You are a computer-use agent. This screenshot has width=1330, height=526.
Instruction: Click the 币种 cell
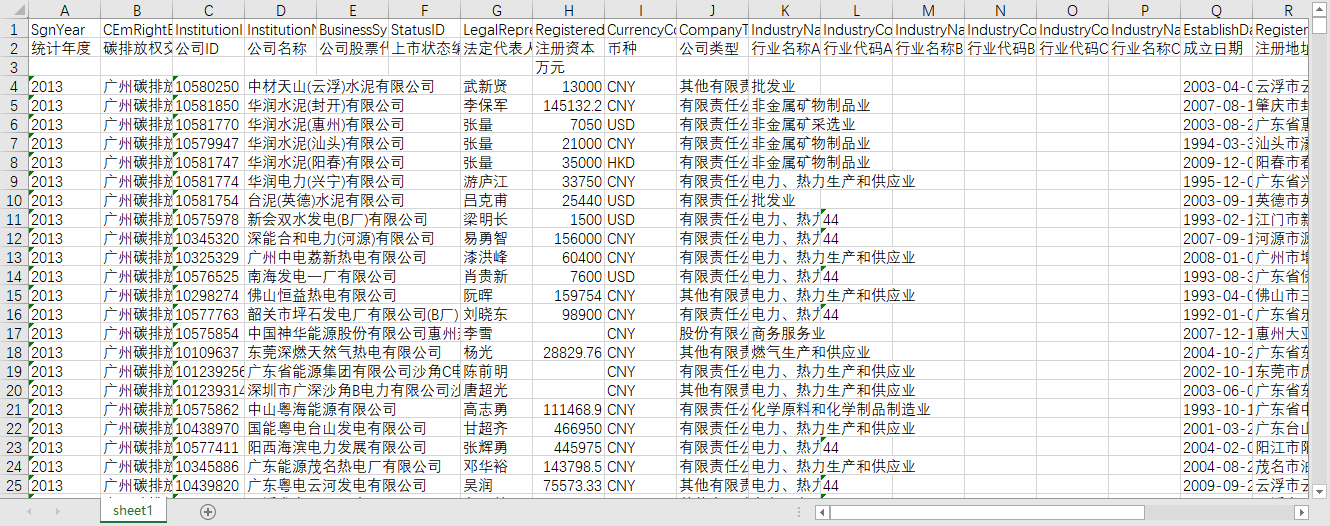pyautogui.click(x=641, y=48)
